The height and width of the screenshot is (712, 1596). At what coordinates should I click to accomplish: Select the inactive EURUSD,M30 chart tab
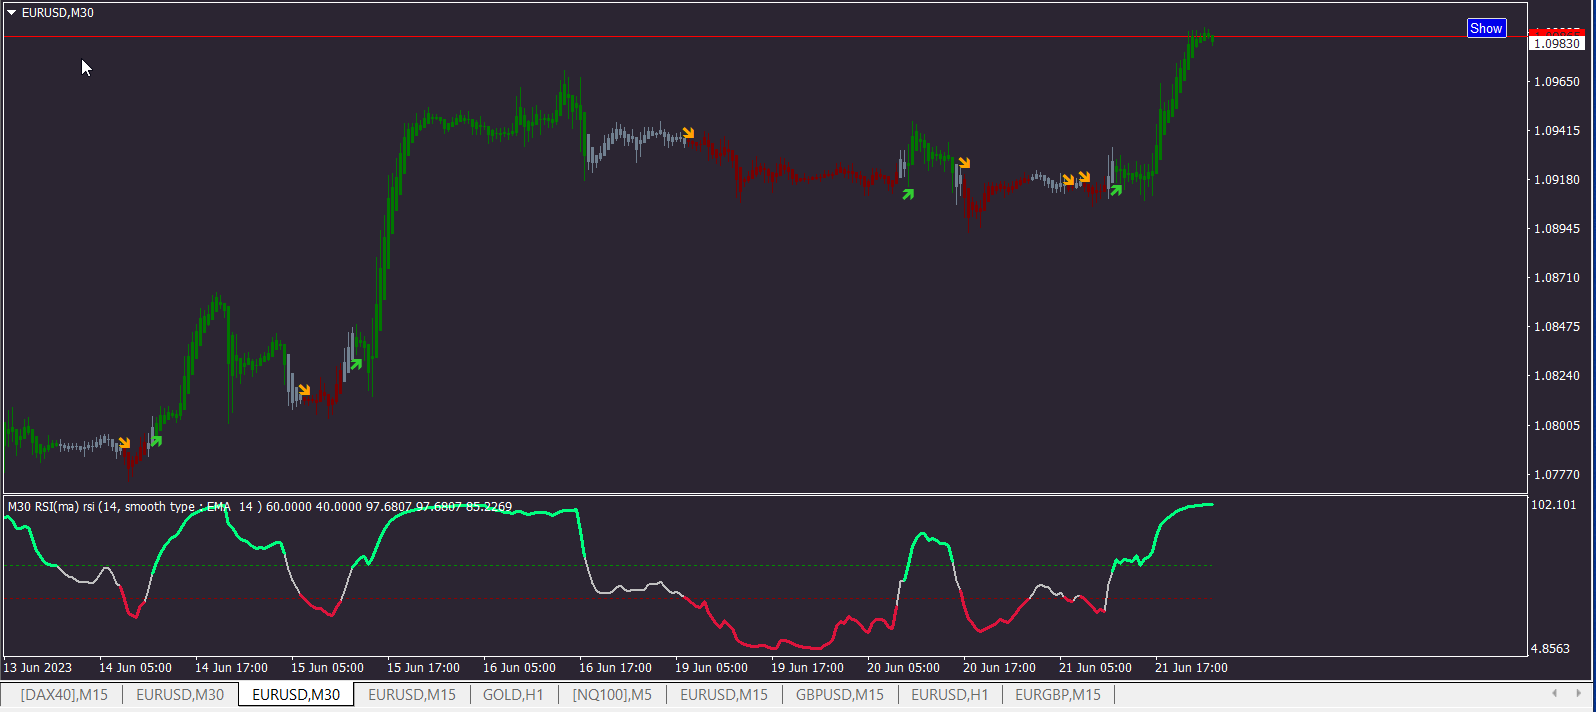pos(180,694)
